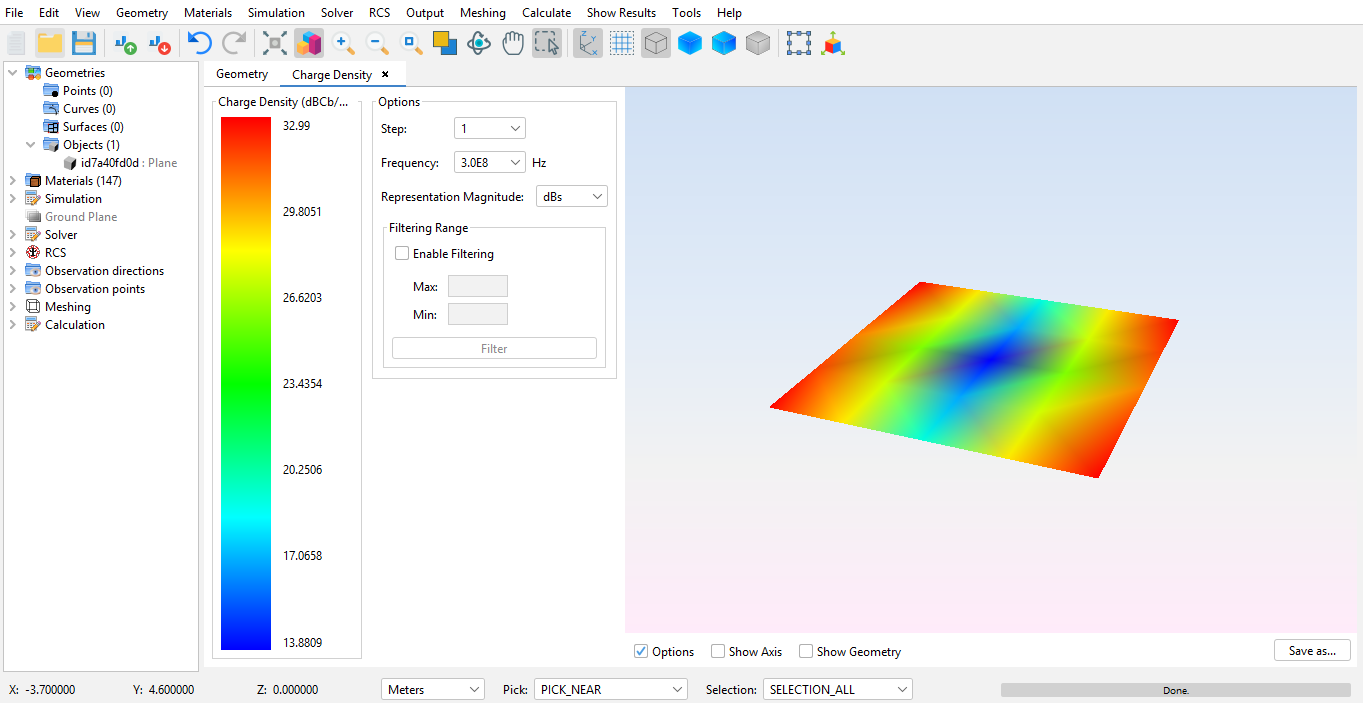Toggle the grid display icon
This screenshot has height=703, width=1363.
[622, 43]
